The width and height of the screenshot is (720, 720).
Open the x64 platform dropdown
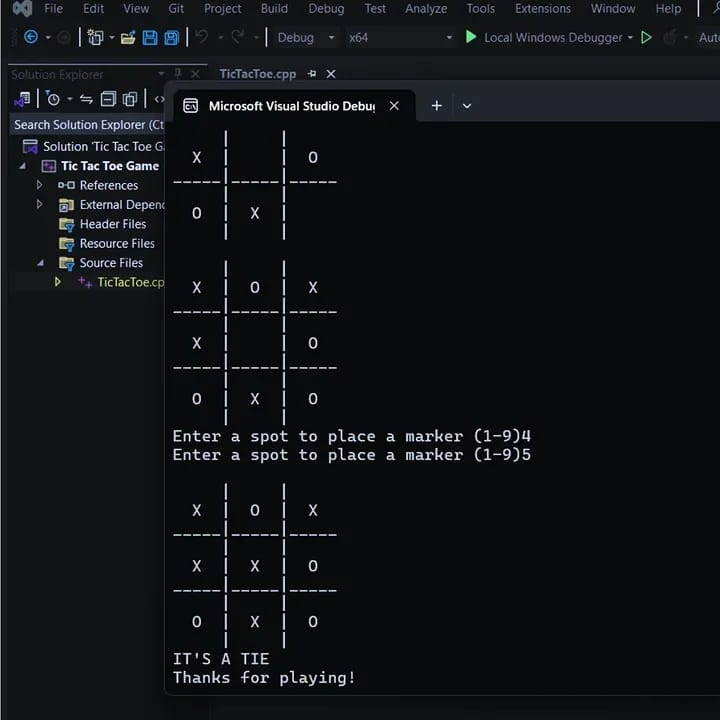click(400, 38)
